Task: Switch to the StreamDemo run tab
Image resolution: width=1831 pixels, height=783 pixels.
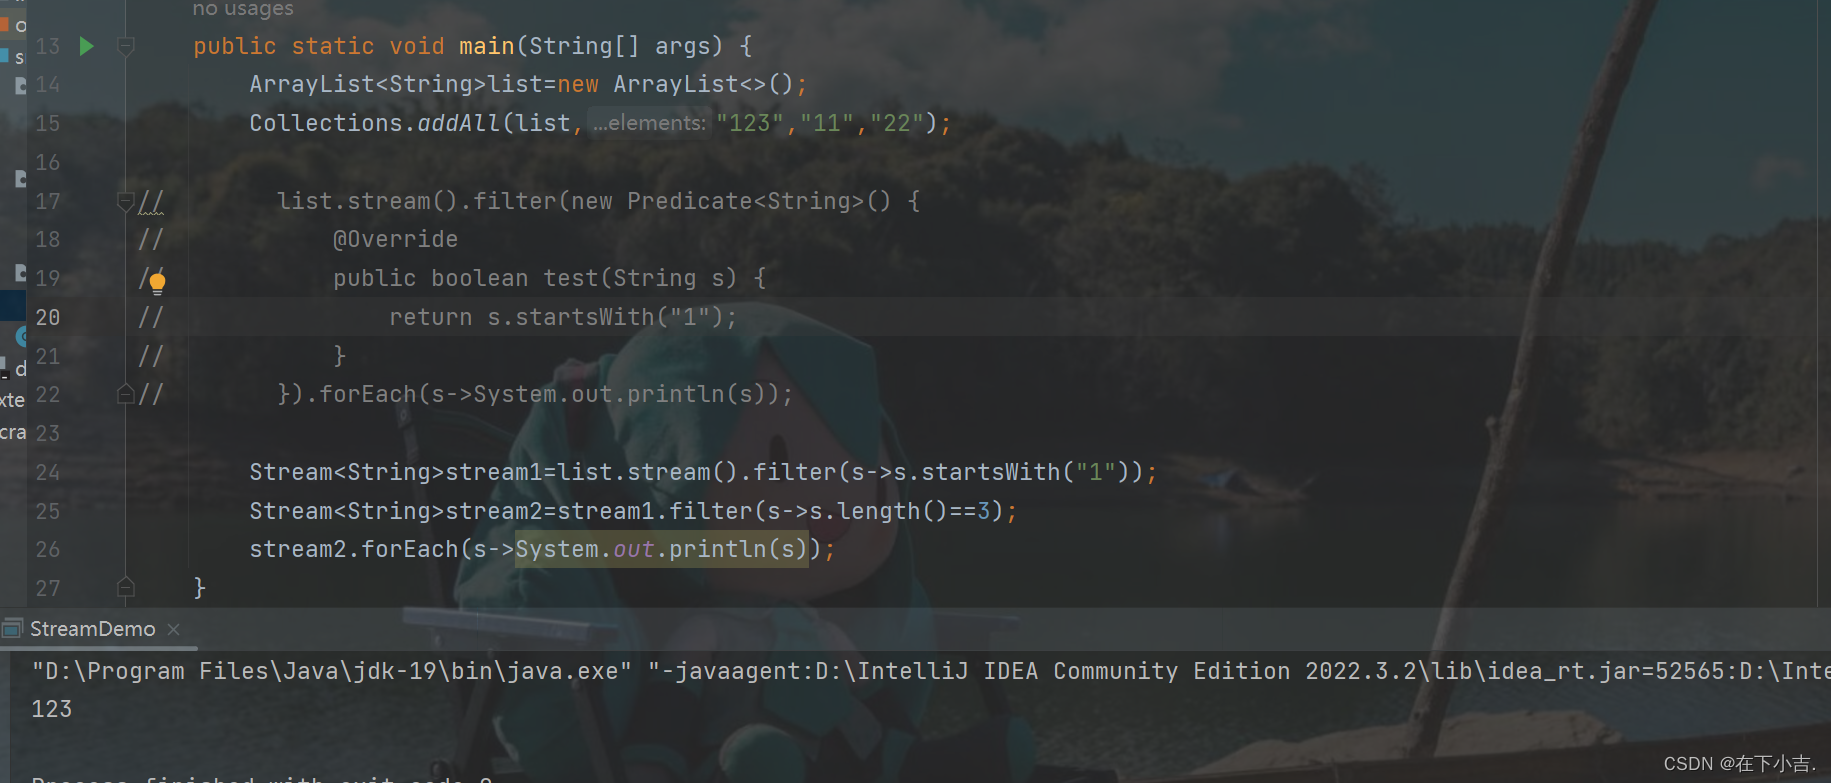Action: [93, 629]
